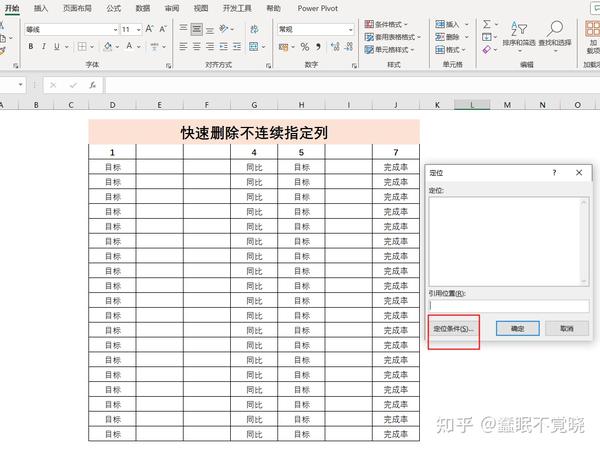Click the clear eraser icon
Viewport: 600px width, 450px height.
(x=486, y=49)
